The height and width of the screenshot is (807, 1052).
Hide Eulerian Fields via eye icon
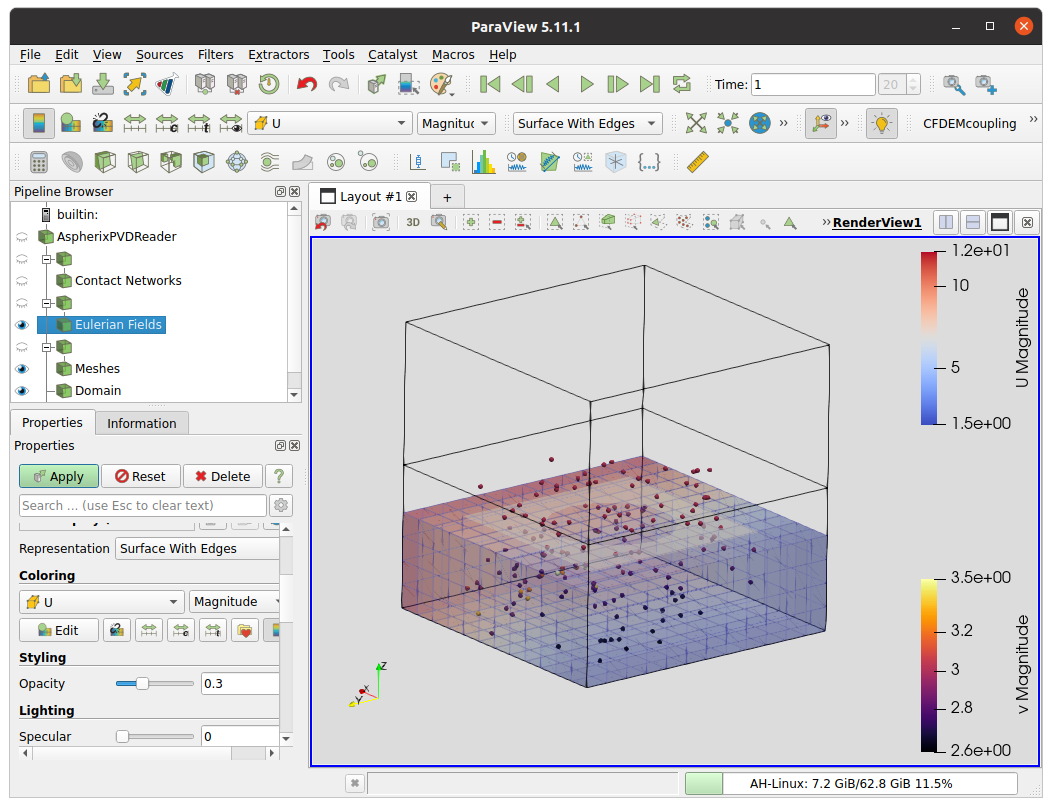point(22,325)
